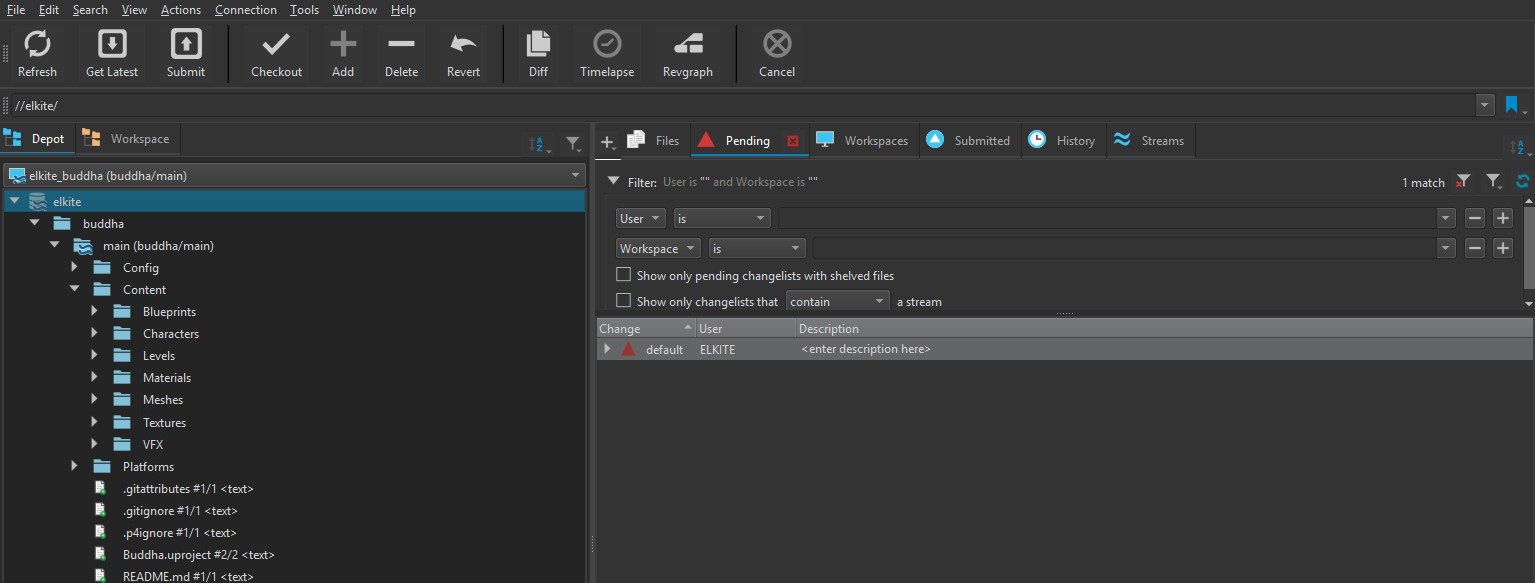
Task: Sort by the Change column header
Action: 645,328
